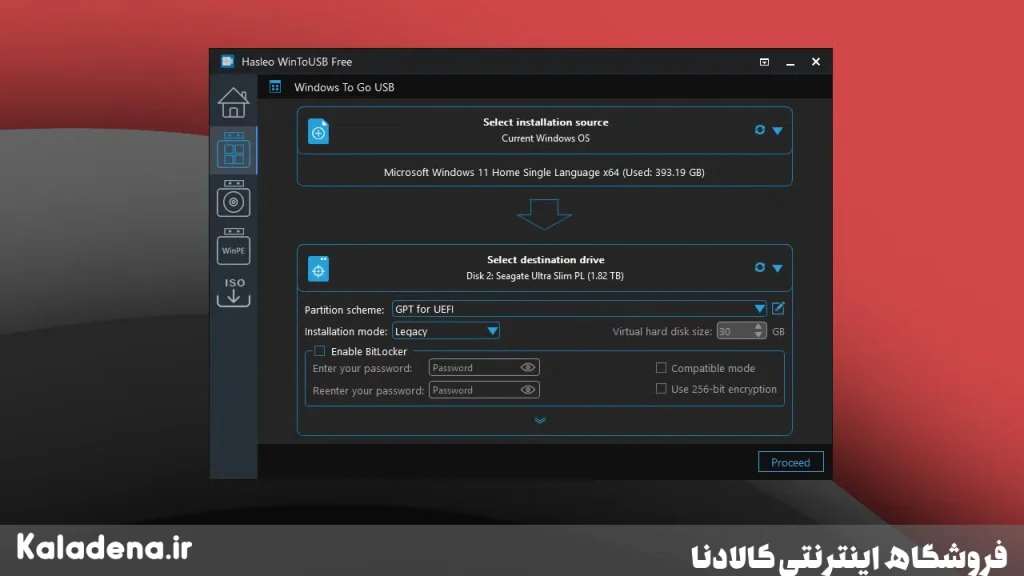Open the Installation mode Legacy dropdown

(x=446, y=331)
